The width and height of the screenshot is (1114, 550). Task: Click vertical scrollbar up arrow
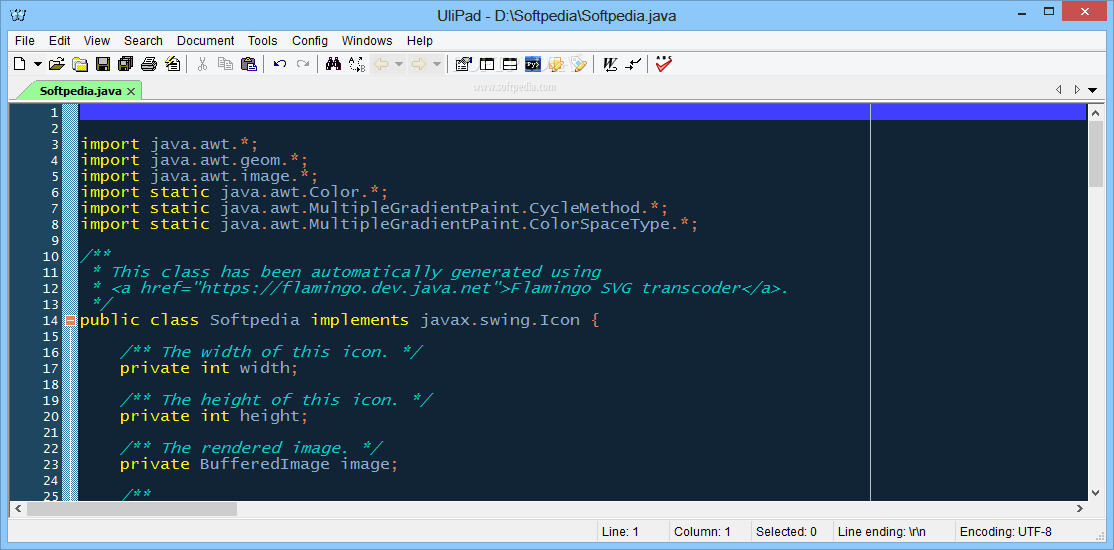(1095, 112)
